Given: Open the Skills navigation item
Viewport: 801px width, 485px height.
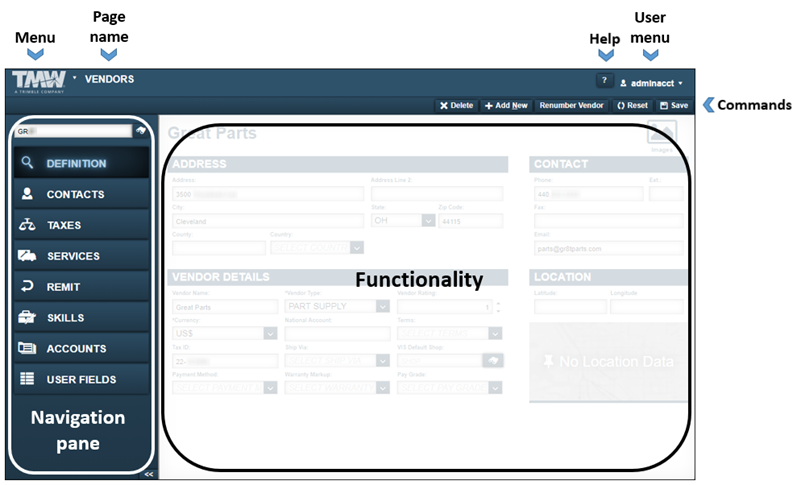Looking at the screenshot, I should [x=82, y=317].
